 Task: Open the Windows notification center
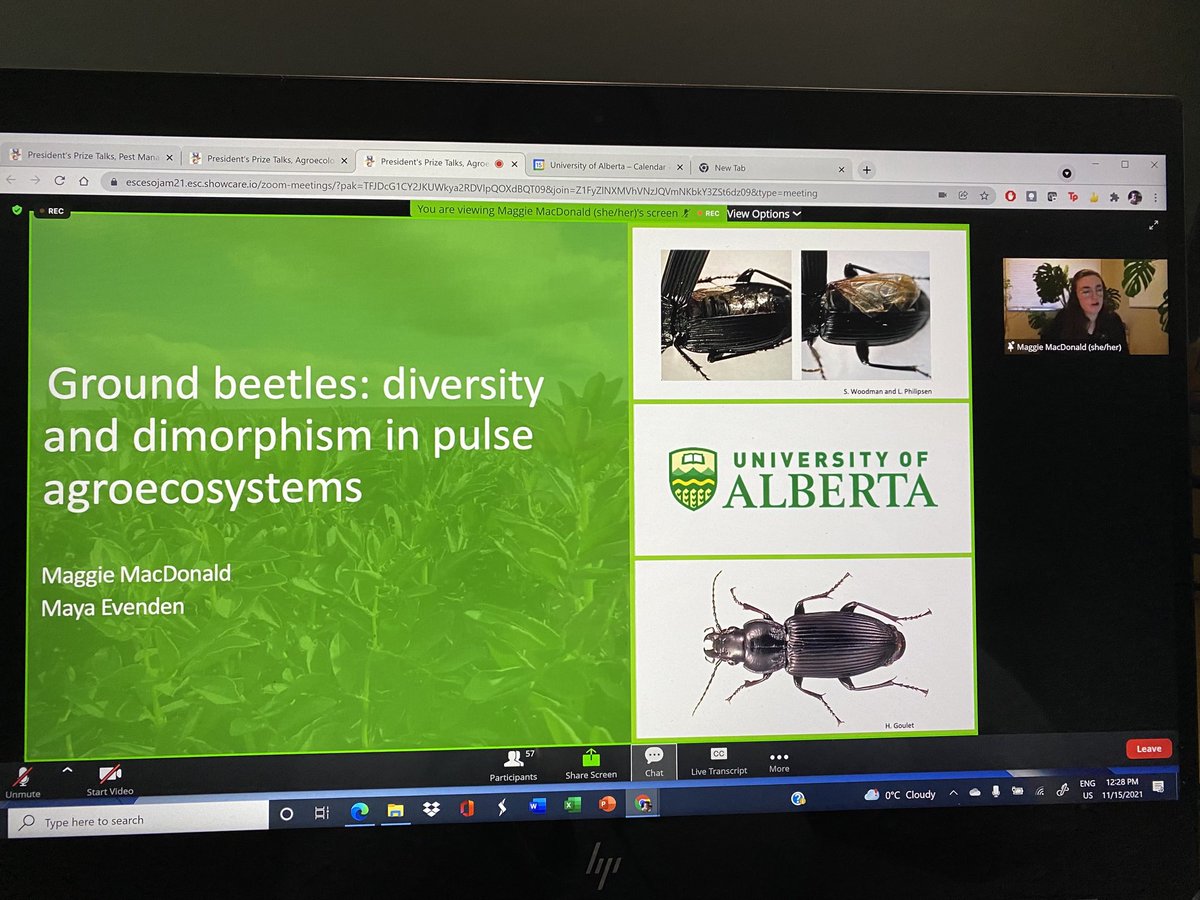click(x=1158, y=785)
